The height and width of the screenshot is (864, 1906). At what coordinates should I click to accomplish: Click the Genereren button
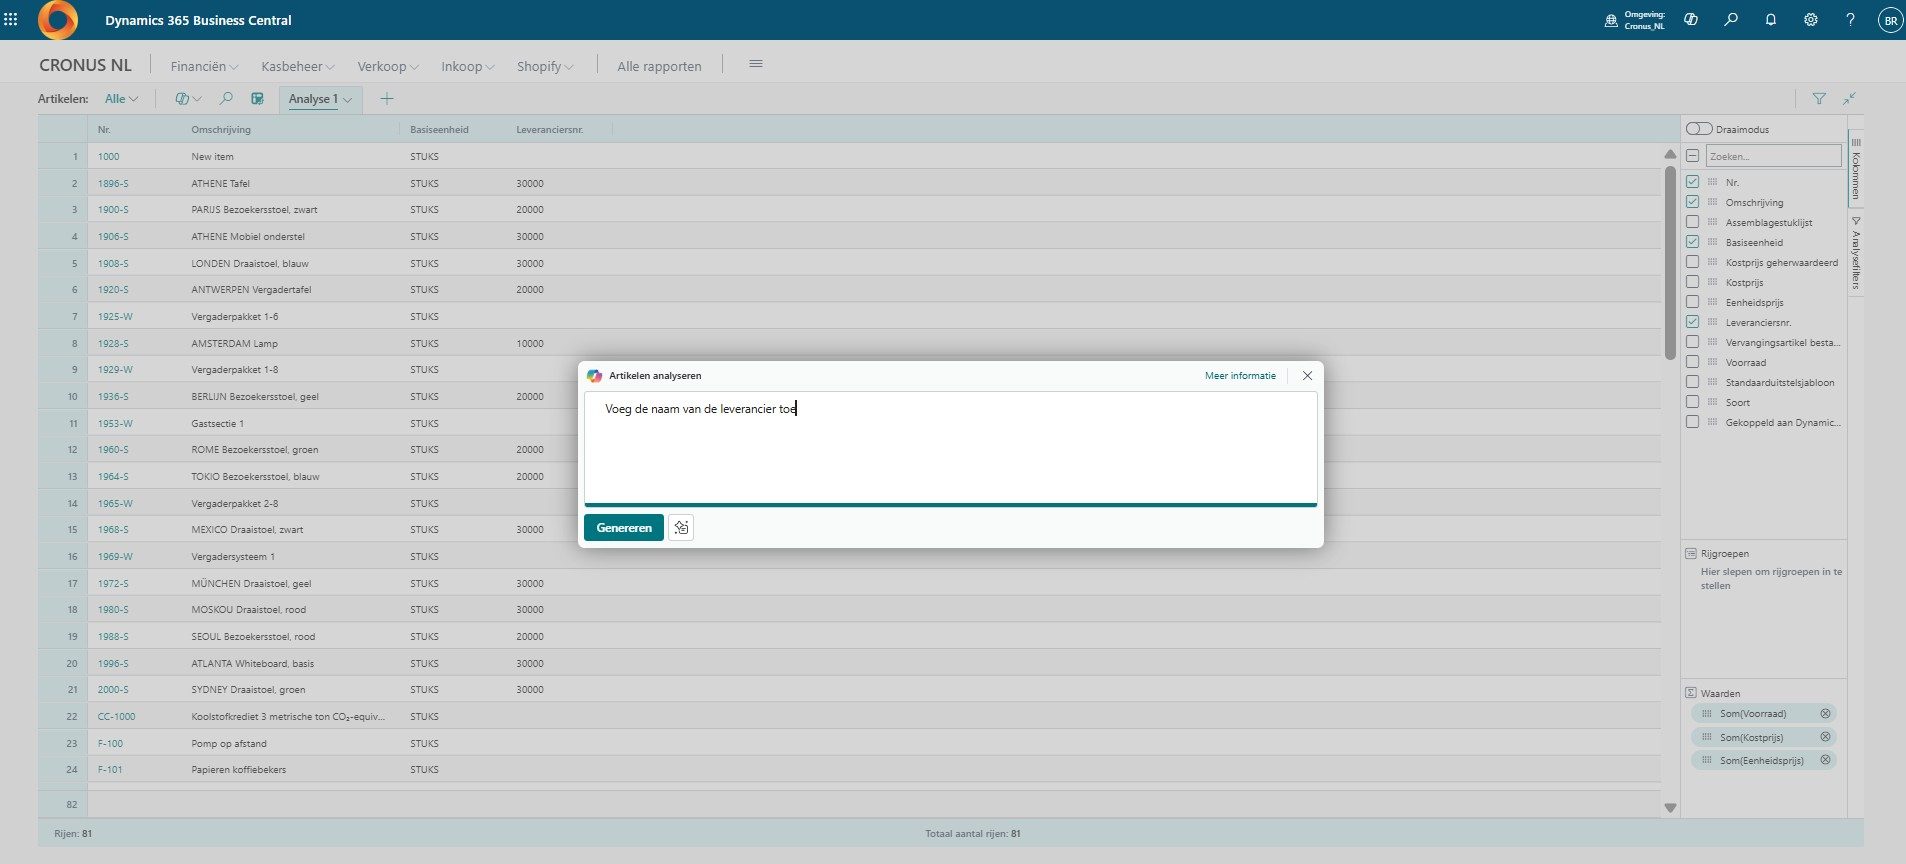(x=623, y=528)
